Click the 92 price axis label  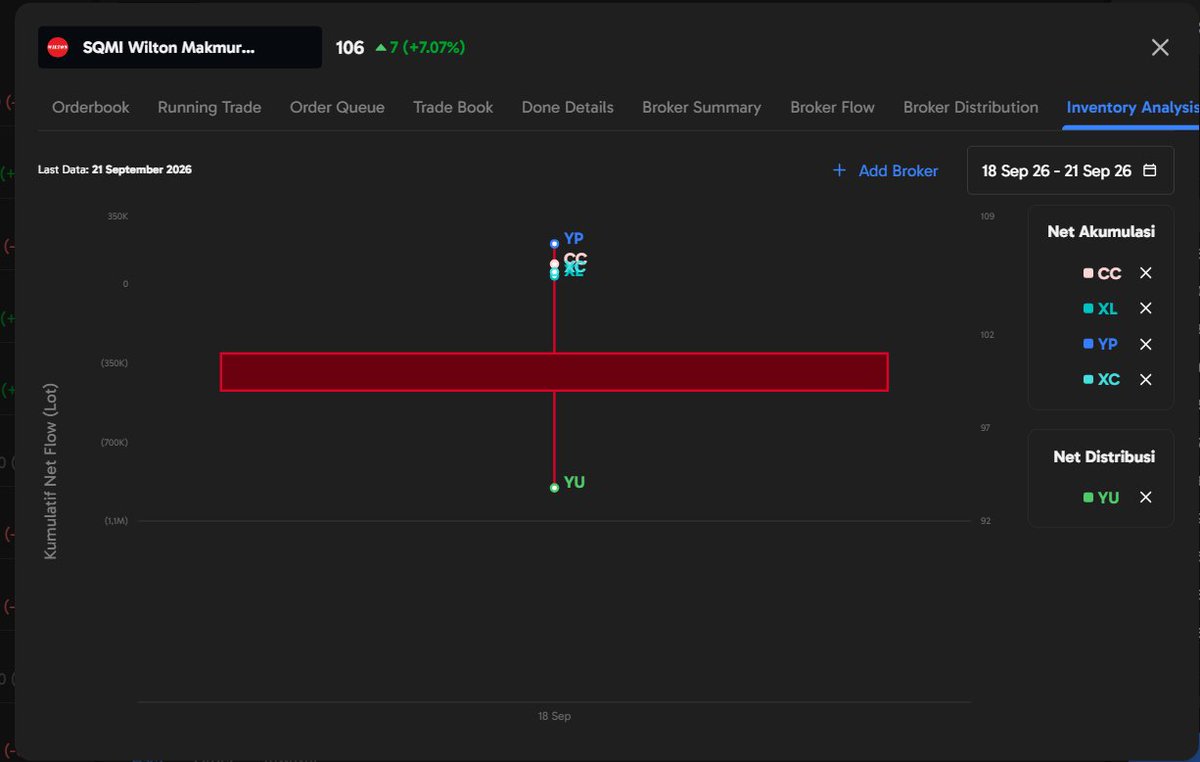(x=986, y=521)
